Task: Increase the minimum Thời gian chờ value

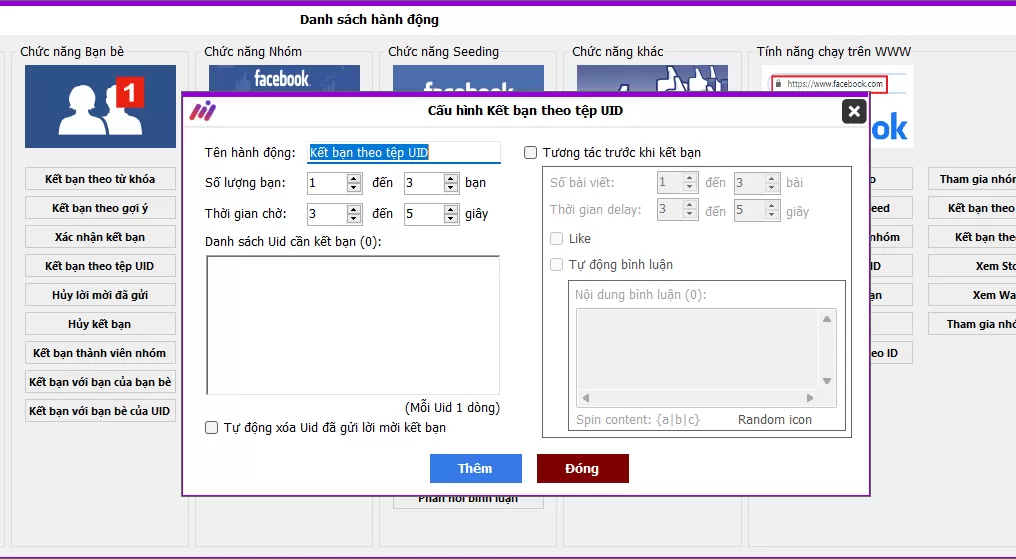Action: (x=354, y=209)
